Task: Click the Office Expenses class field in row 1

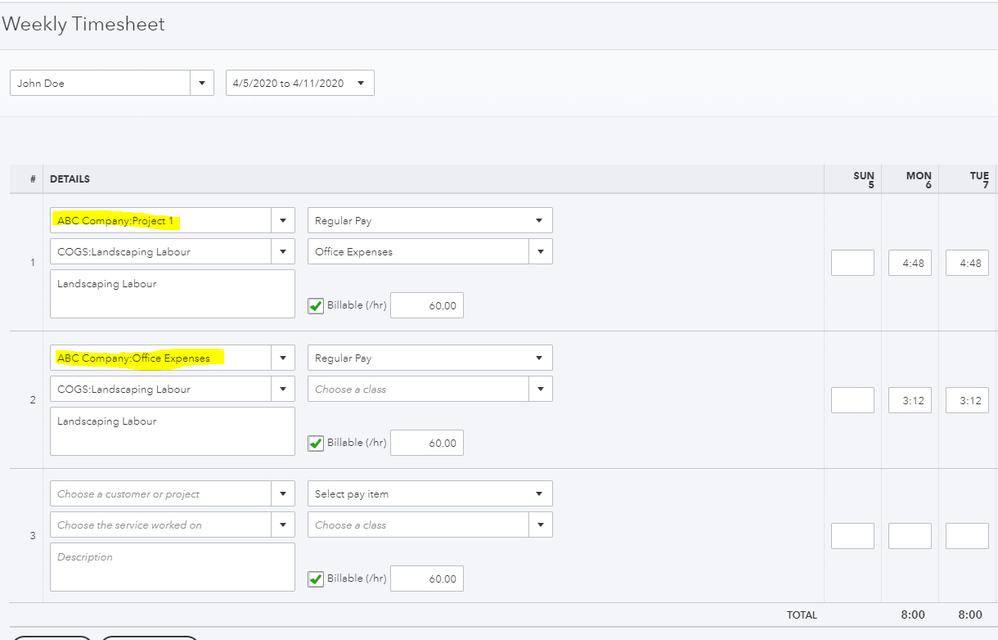Action: pyautogui.click(x=418, y=252)
